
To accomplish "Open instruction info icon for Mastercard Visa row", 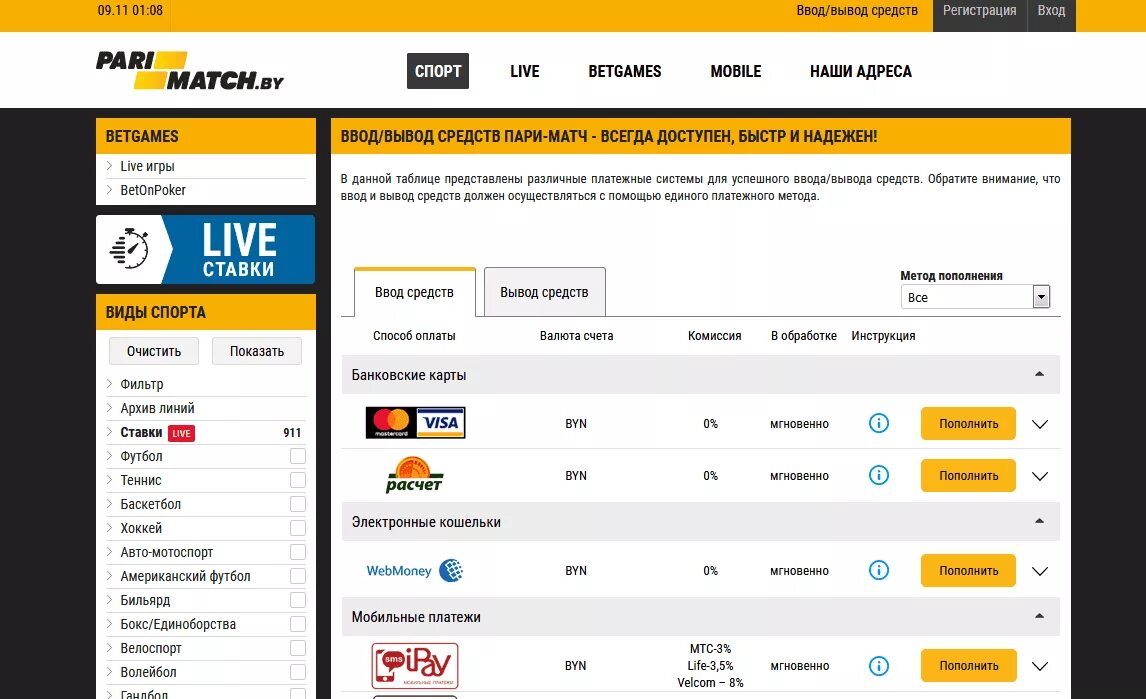I will pos(879,423).
